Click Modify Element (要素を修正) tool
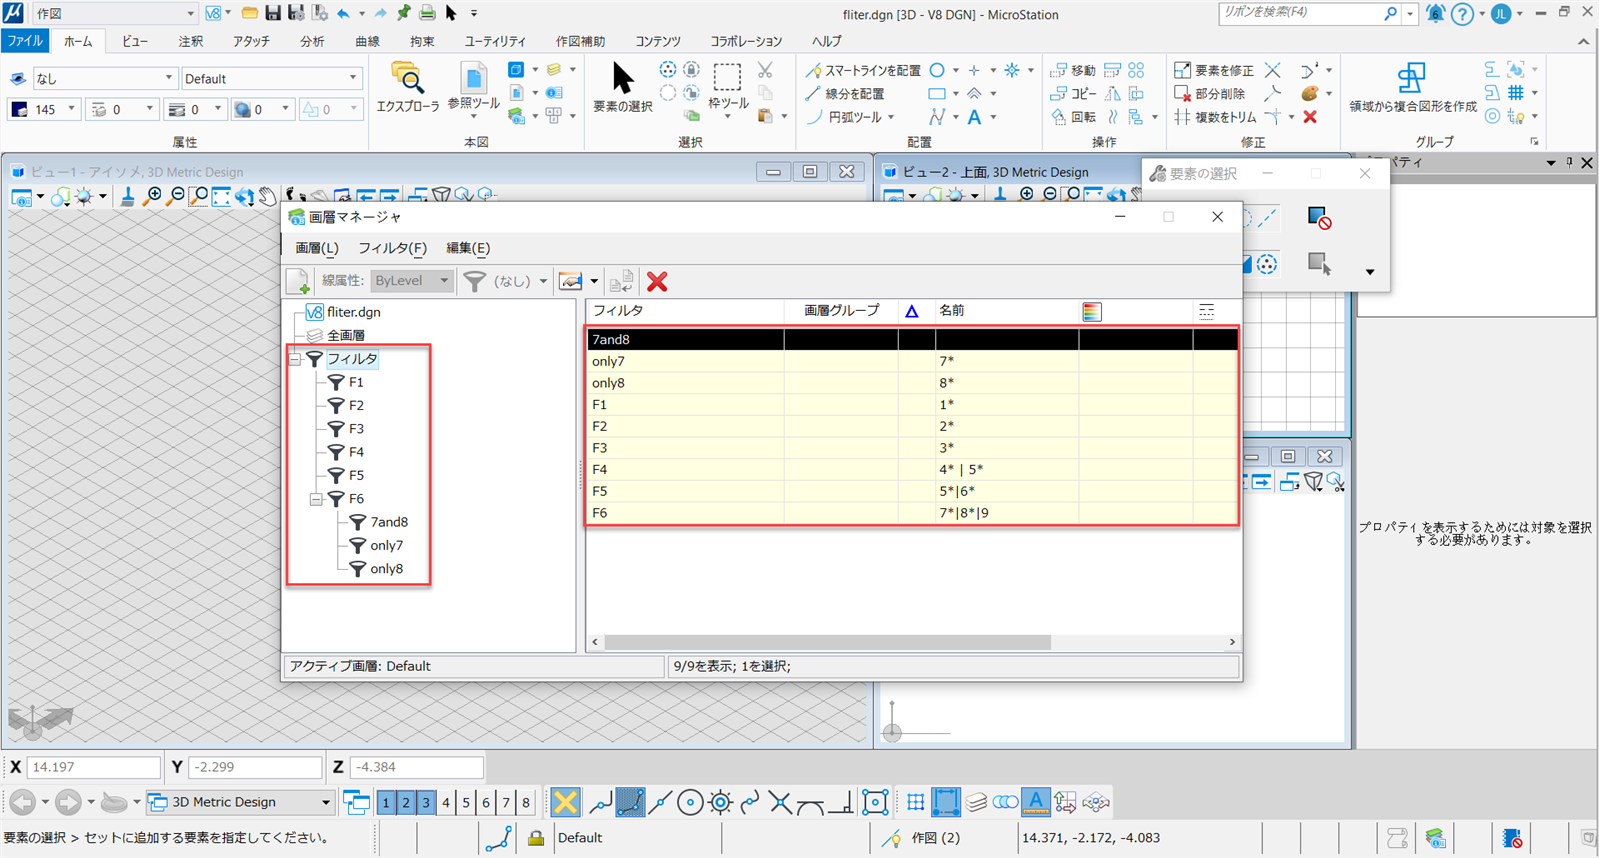 click(1213, 71)
